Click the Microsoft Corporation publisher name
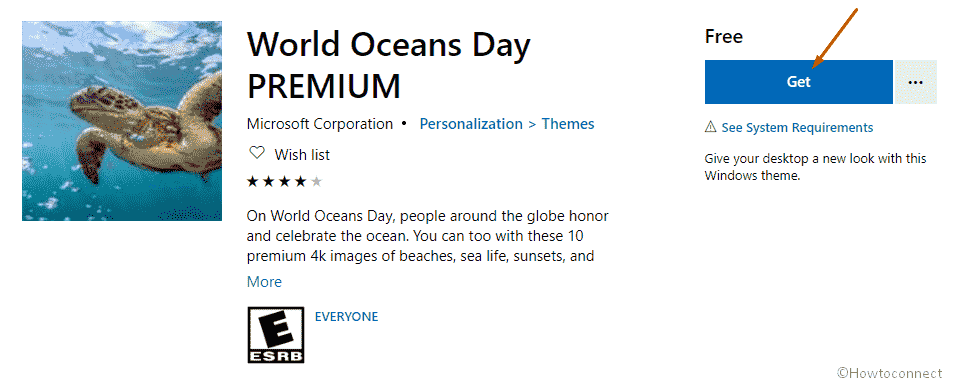Image resolution: width=956 pixels, height=386 pixels. 319,124
